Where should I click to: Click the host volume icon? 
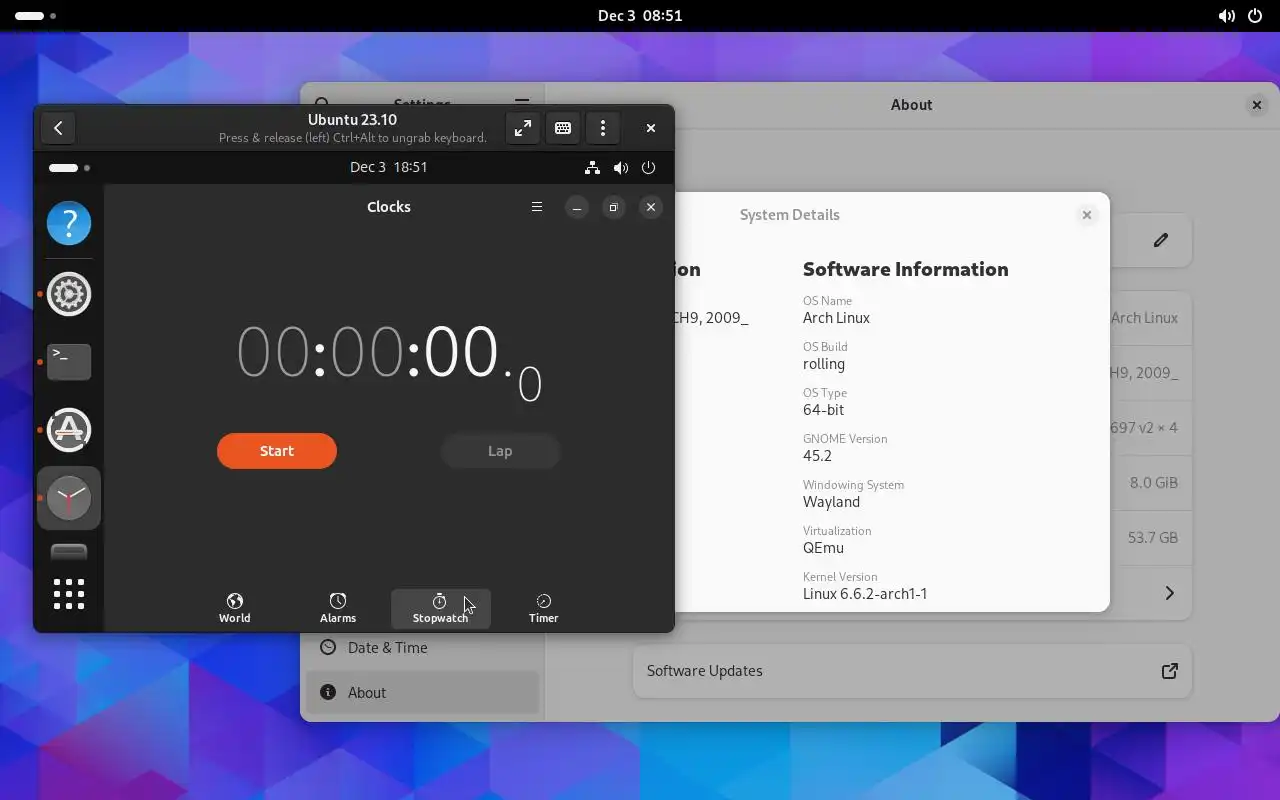tap(1226, 16)
